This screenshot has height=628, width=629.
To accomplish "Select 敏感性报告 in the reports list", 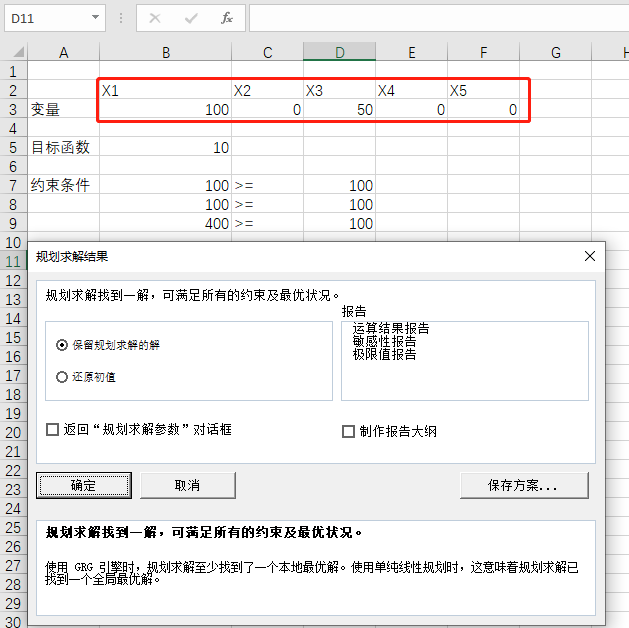I will pos(385,341).
